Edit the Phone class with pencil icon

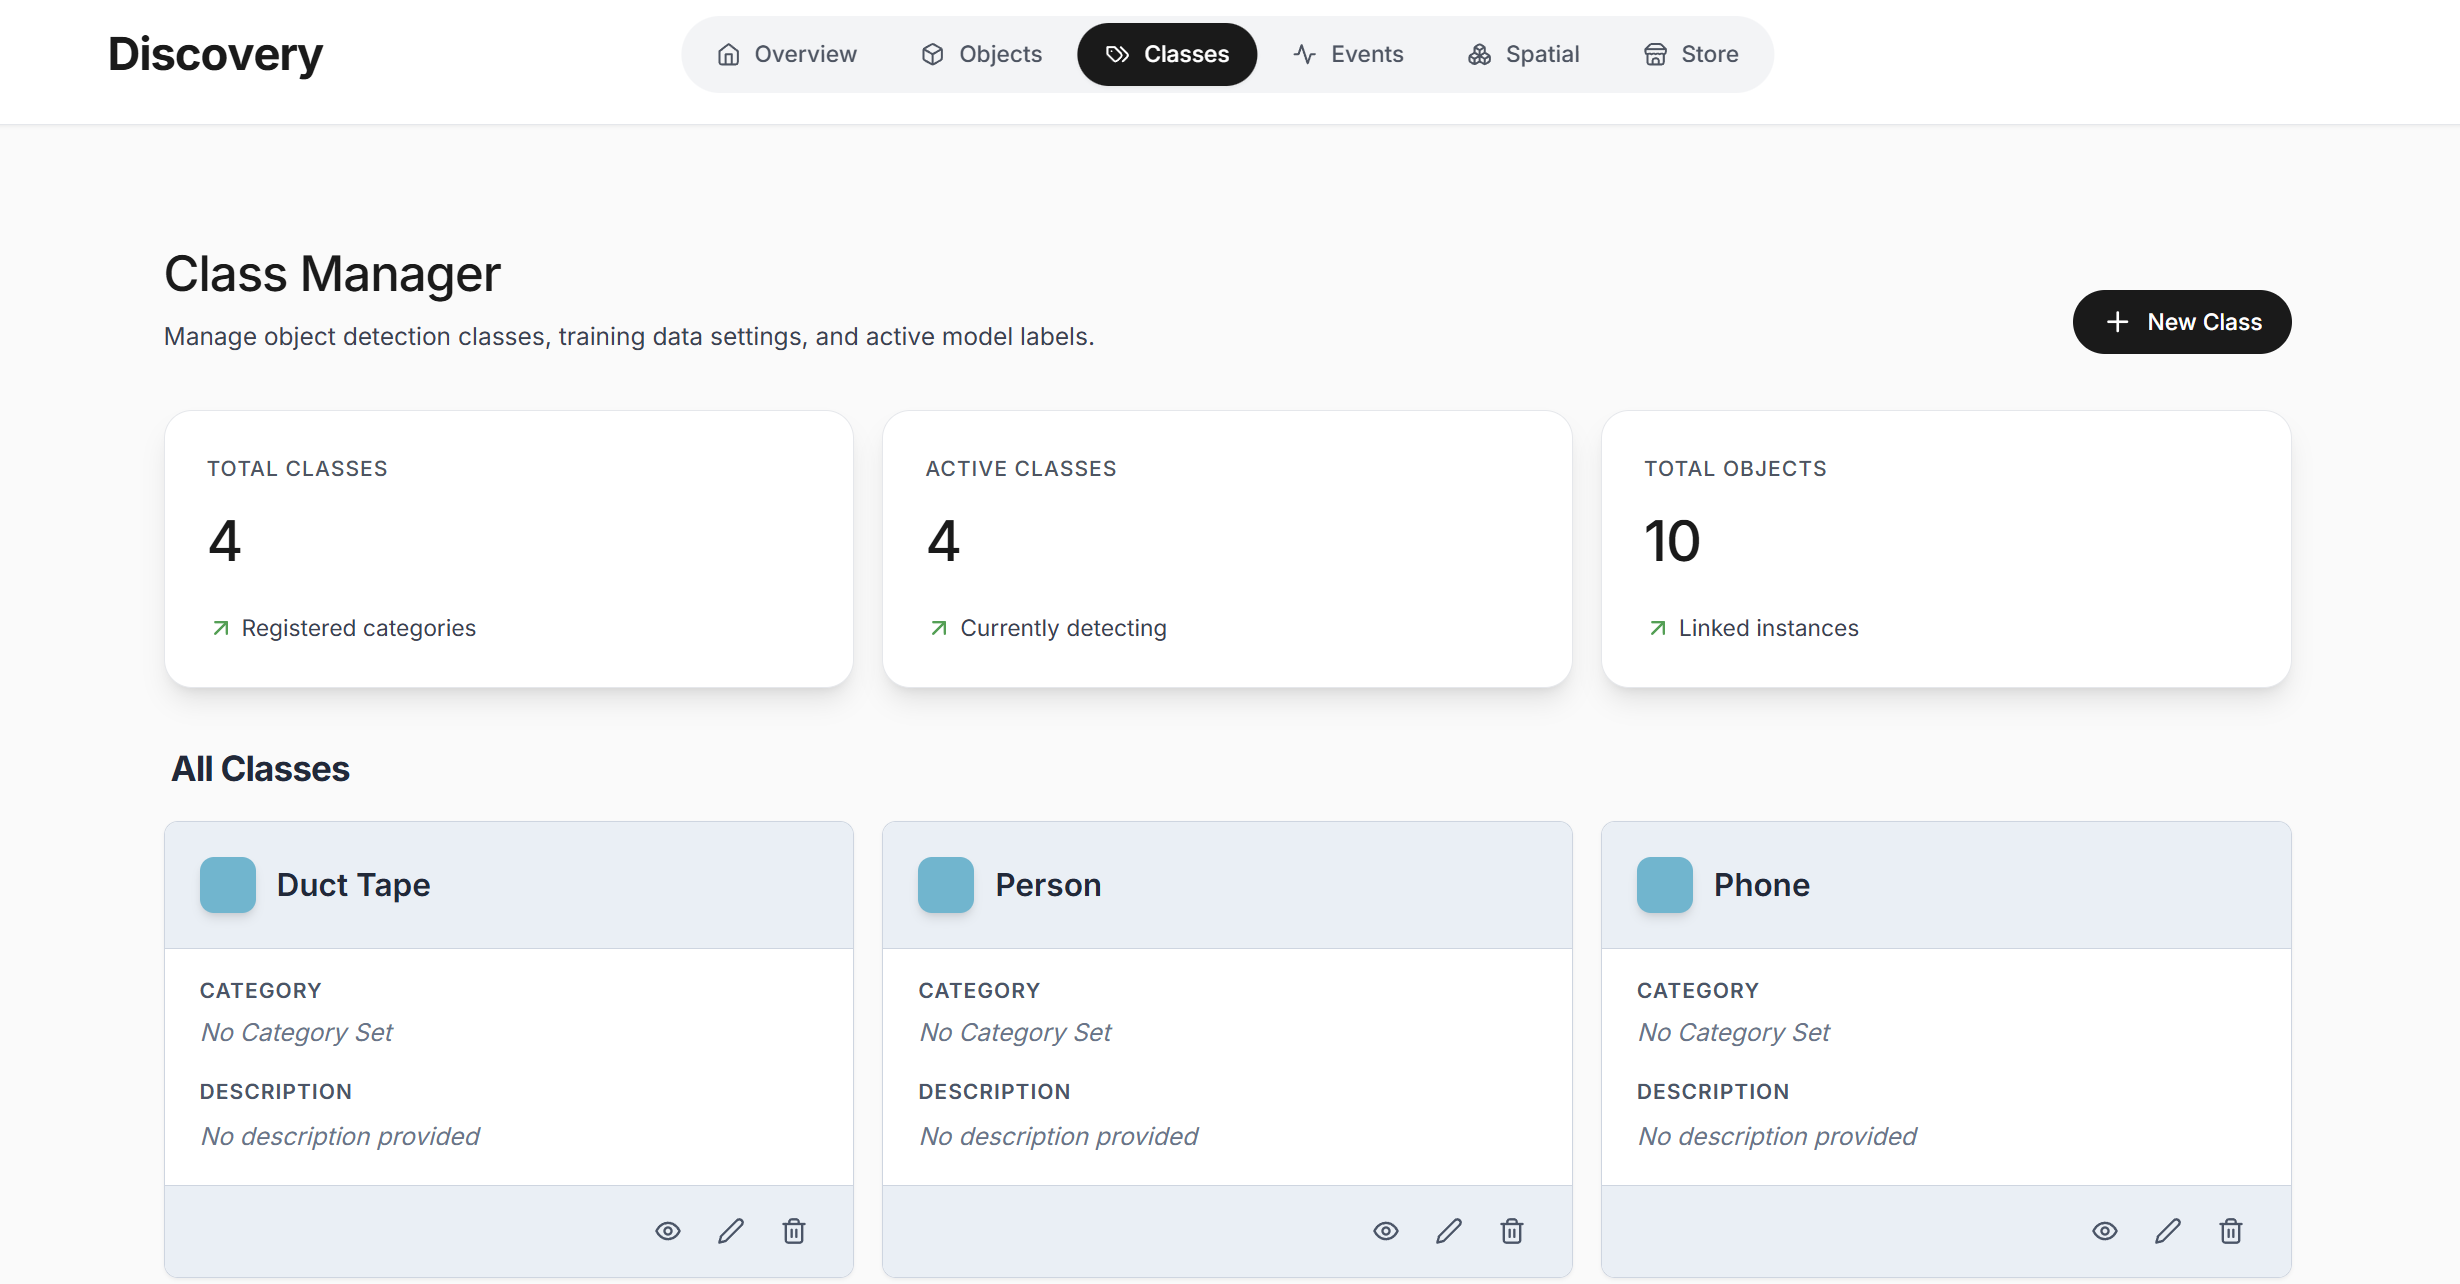2168,1231
